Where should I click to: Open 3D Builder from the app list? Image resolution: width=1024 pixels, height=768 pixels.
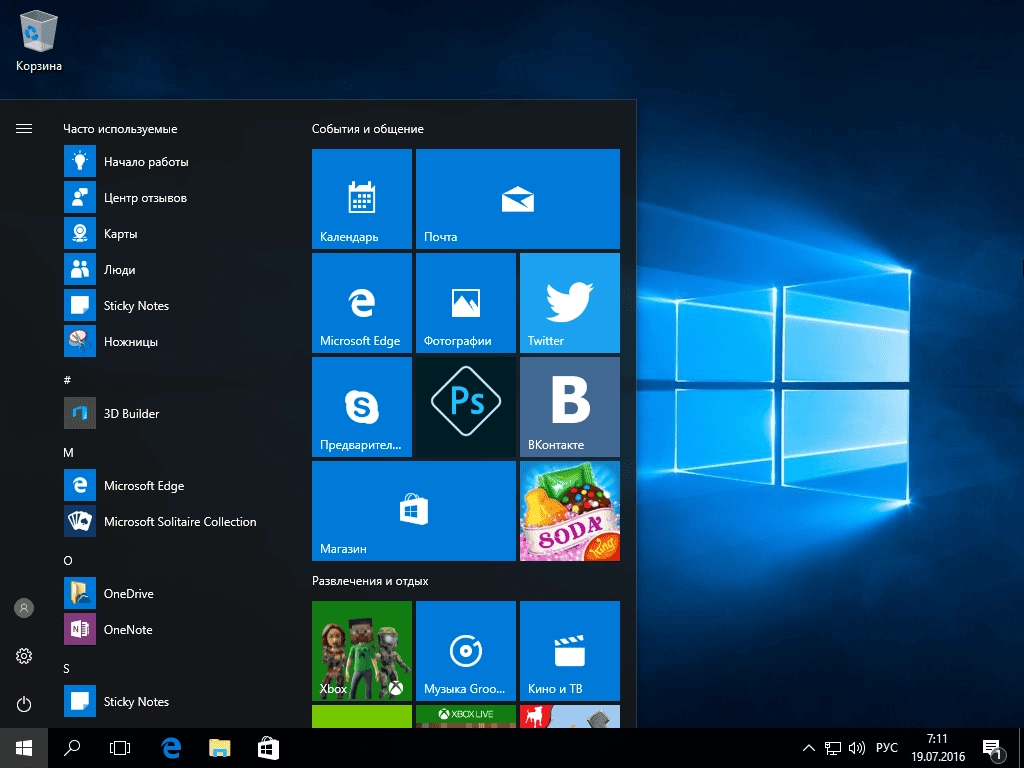click(176, 413)
